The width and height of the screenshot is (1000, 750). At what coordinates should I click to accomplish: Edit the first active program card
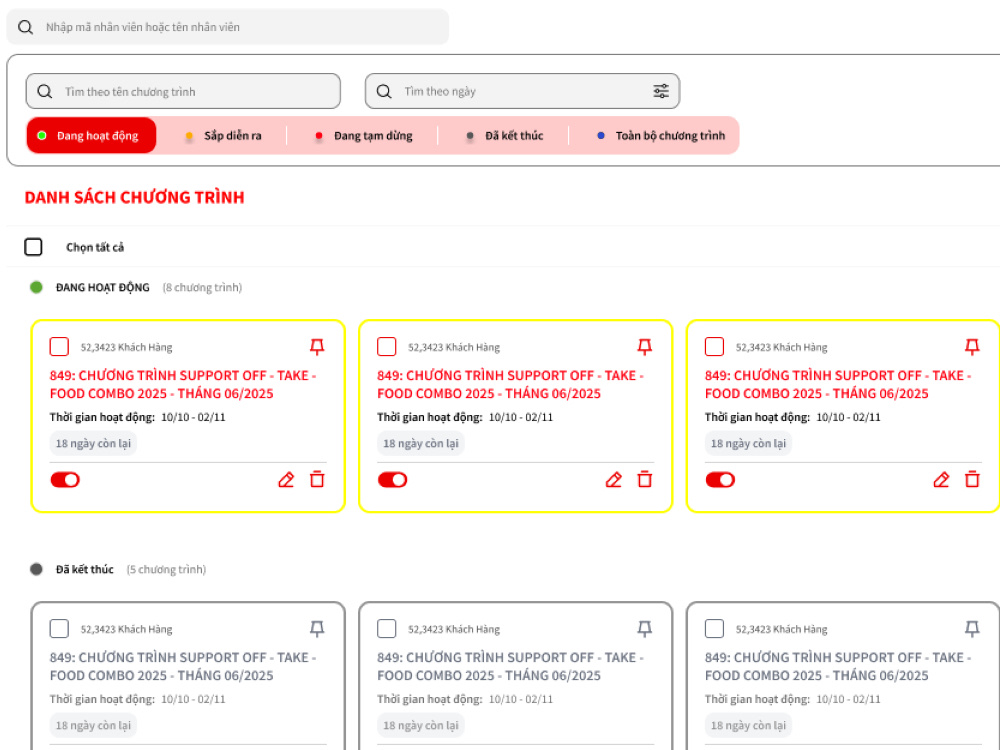tap(286, 480)
